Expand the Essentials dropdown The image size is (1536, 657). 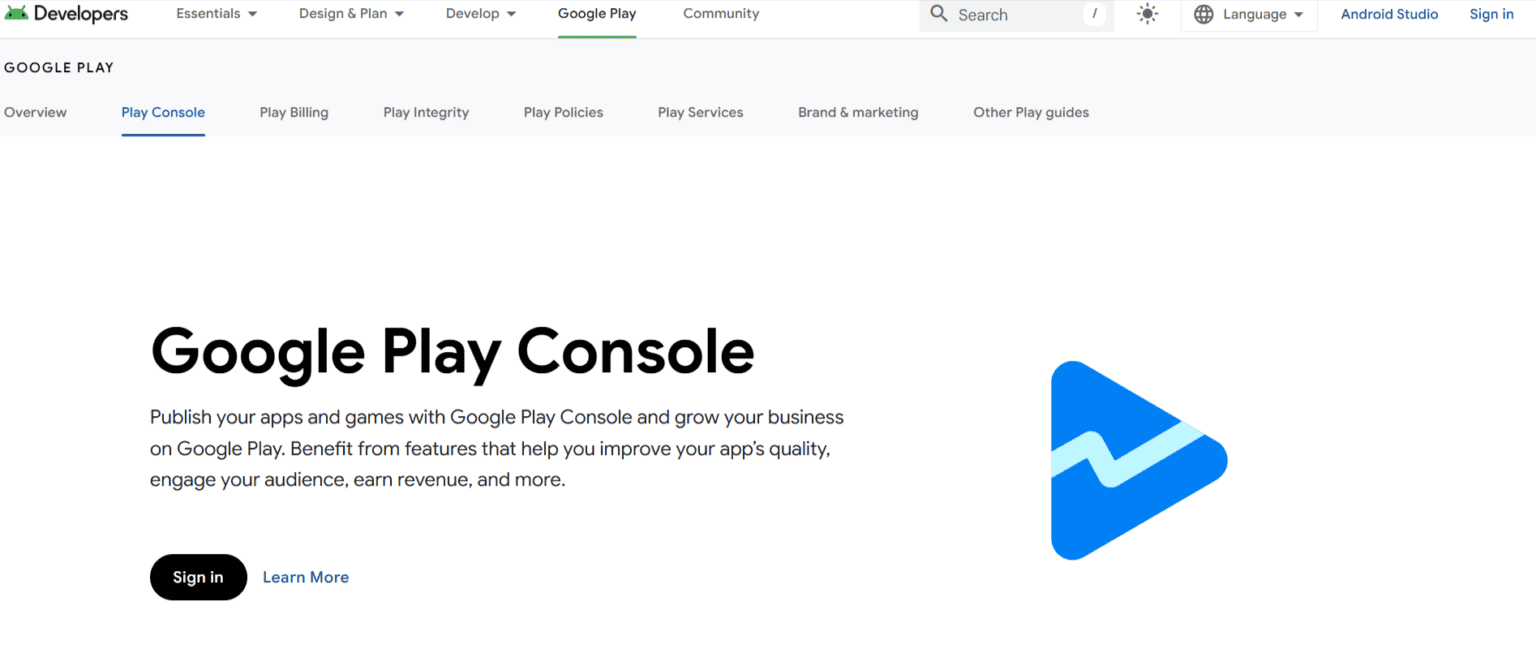pyautogui.click(x=215, y=14)
